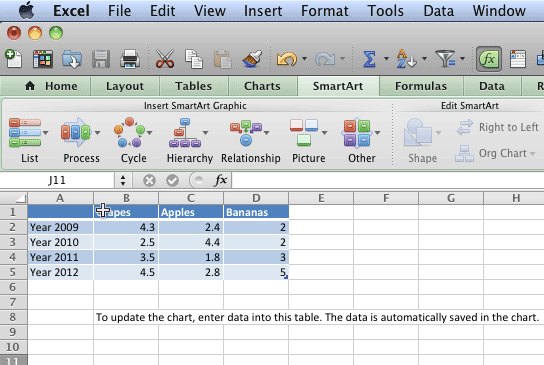Switch to the Layout ribbon tab

tap(125, 86)
